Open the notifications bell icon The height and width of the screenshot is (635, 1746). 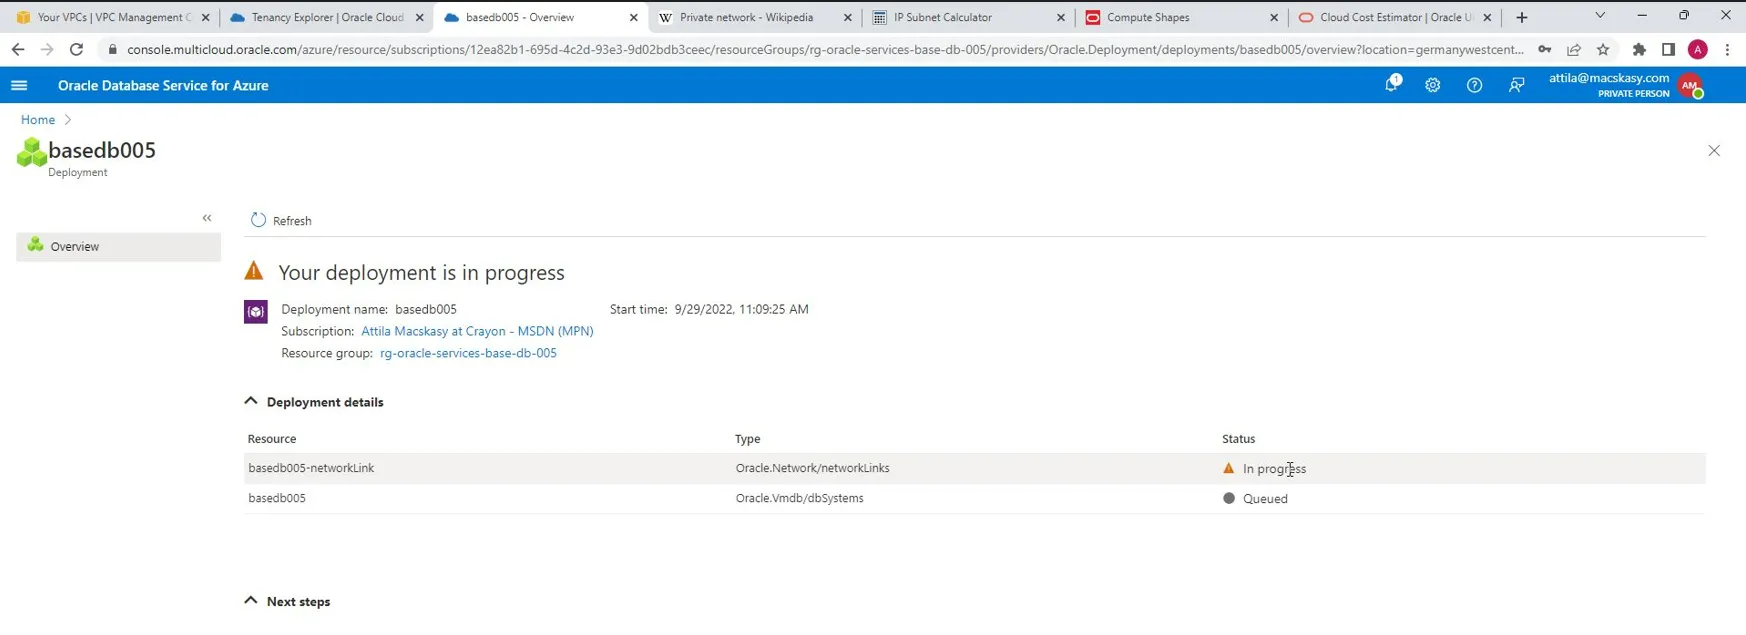coord(1392,84)
